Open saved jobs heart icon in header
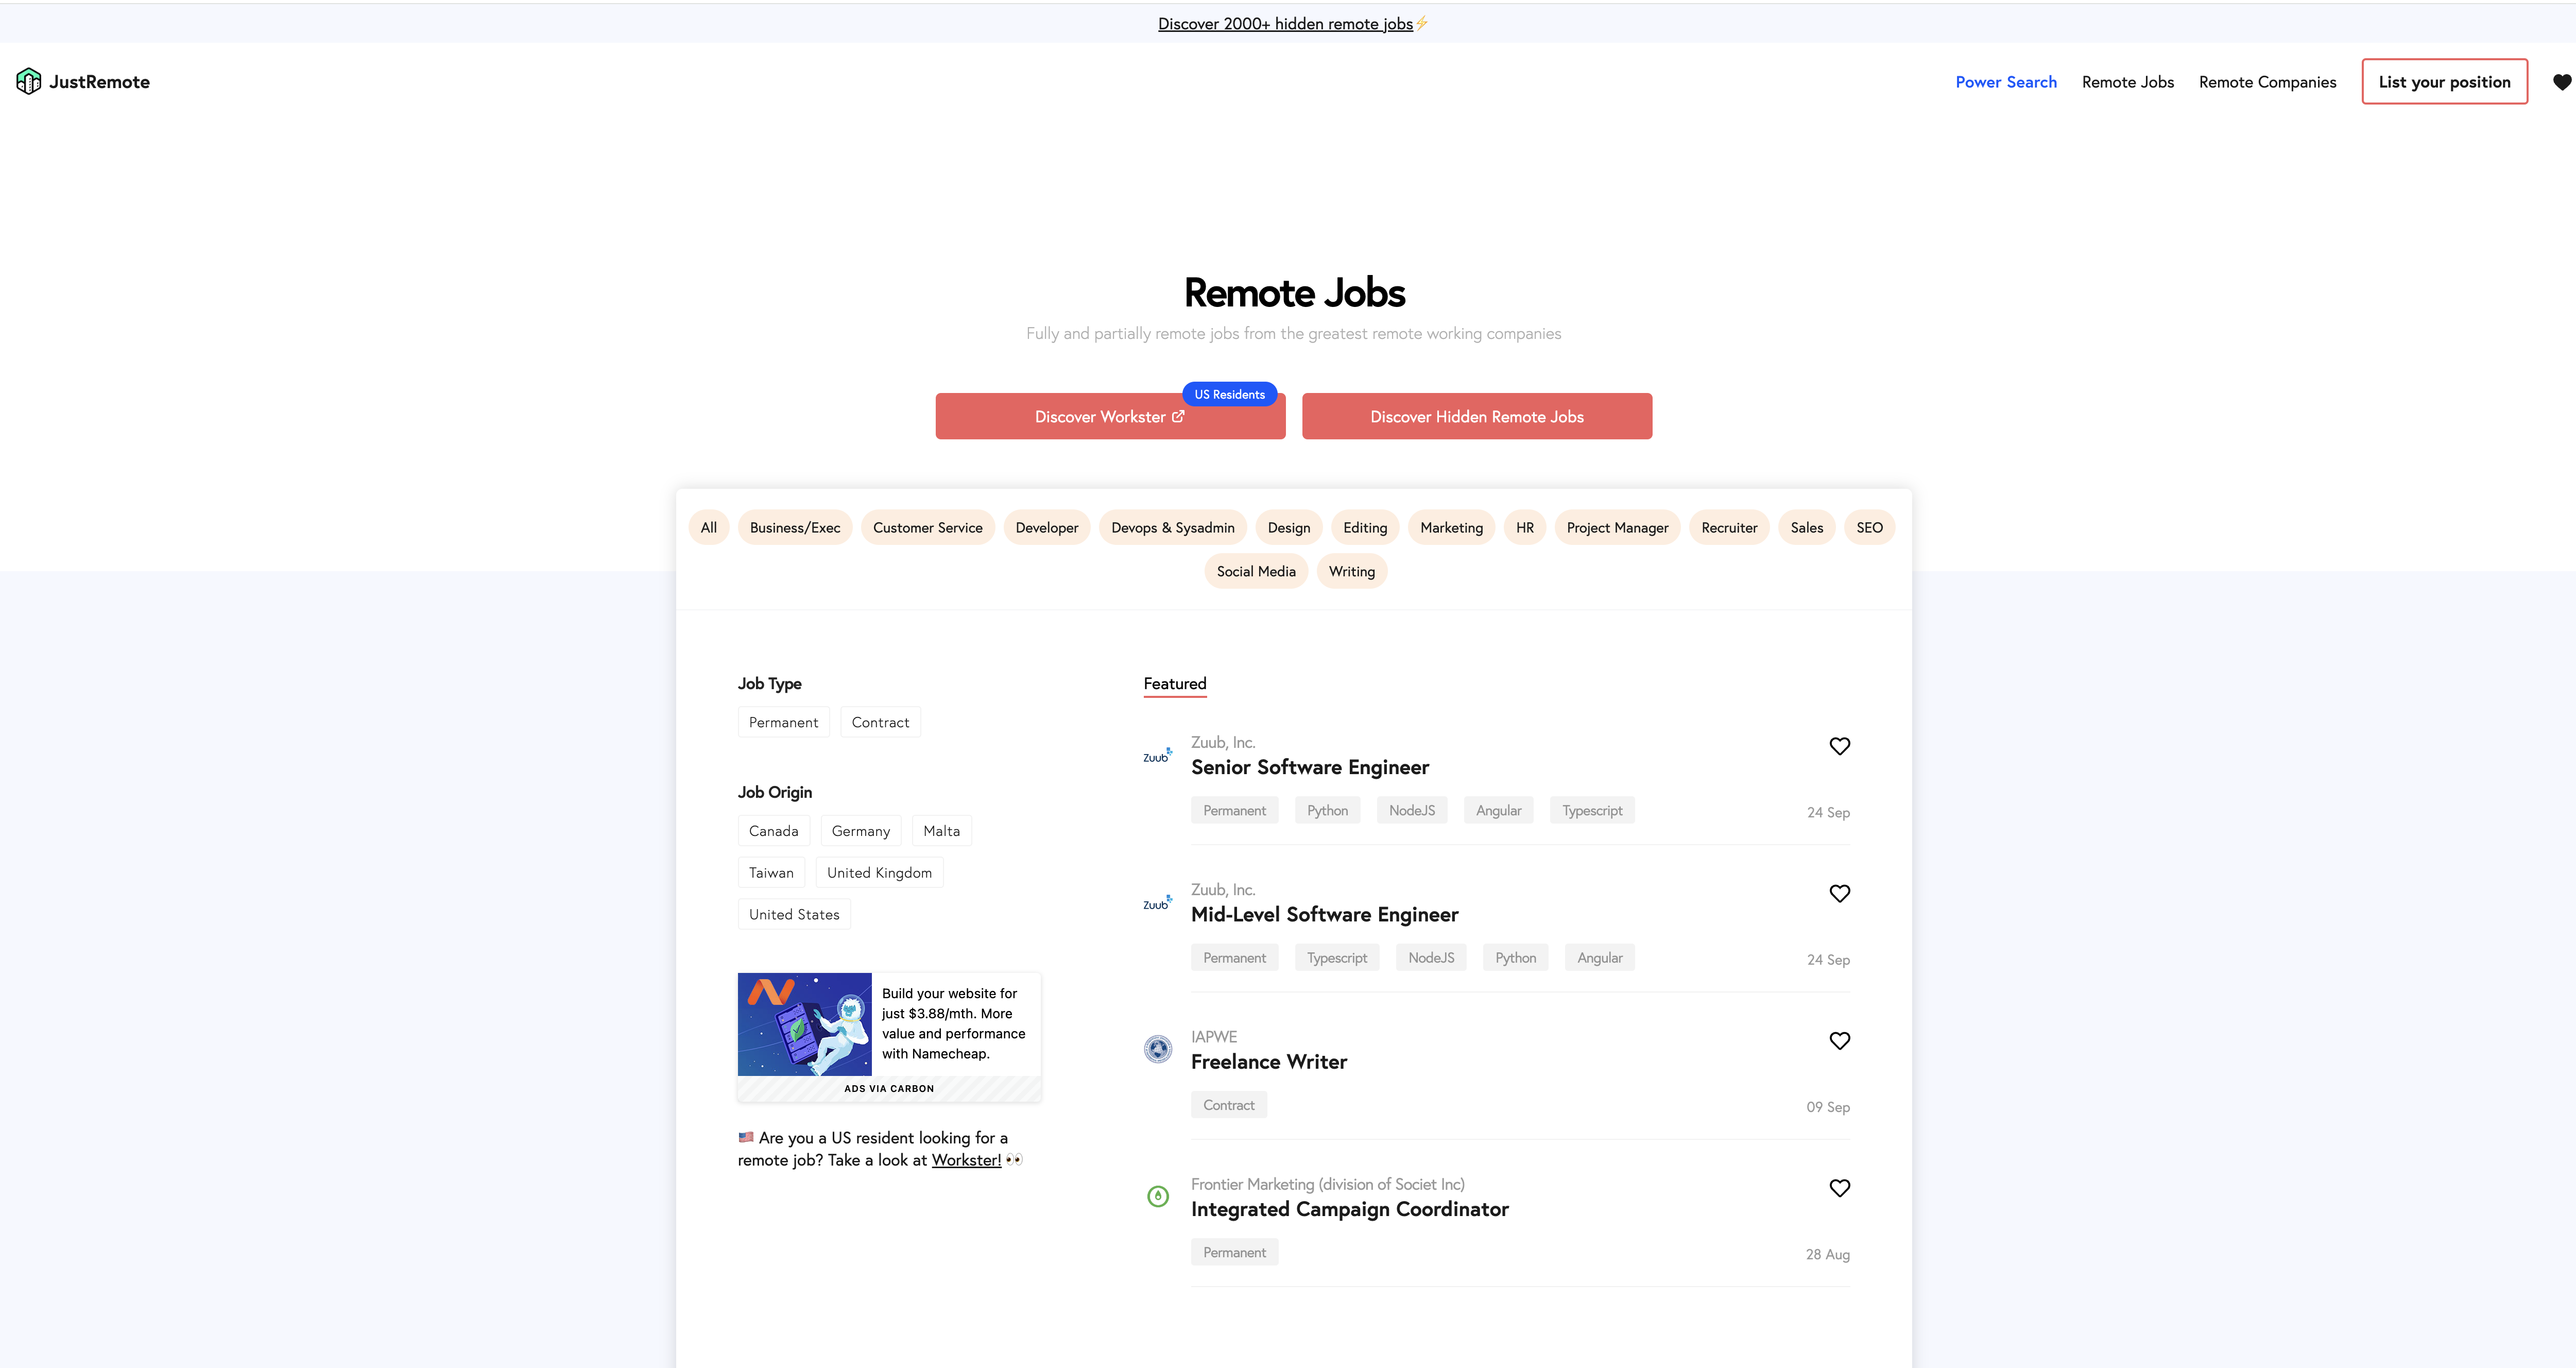The width and height of the screenshot is (2576, 1368). pos(2561,82)
